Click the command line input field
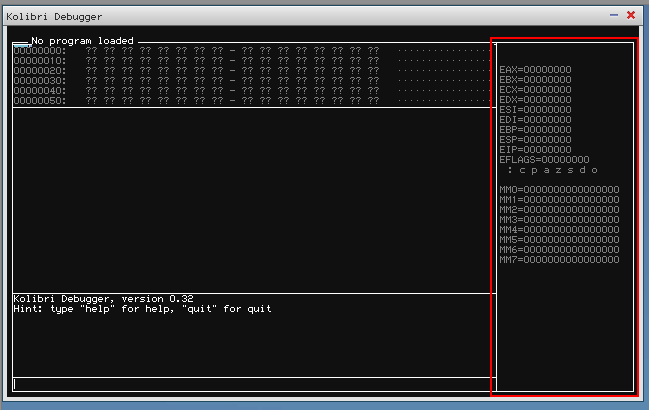 [x=250, y=383]
